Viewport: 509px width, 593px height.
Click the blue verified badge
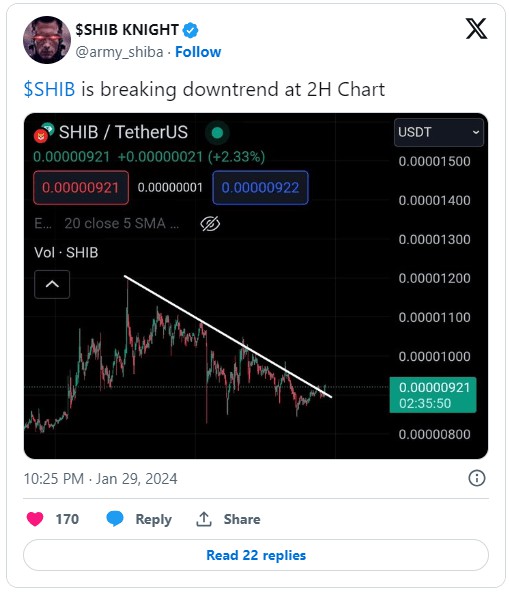(x=190, y=30)
